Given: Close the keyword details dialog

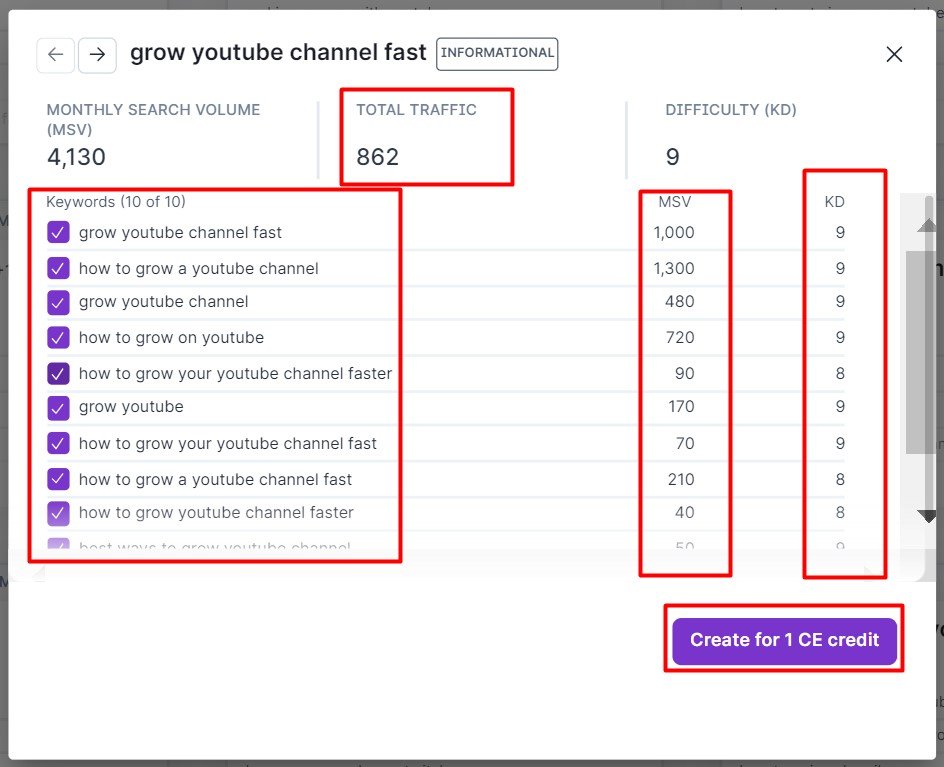Looking at the screenshot, I should click(x=894, y=55).
